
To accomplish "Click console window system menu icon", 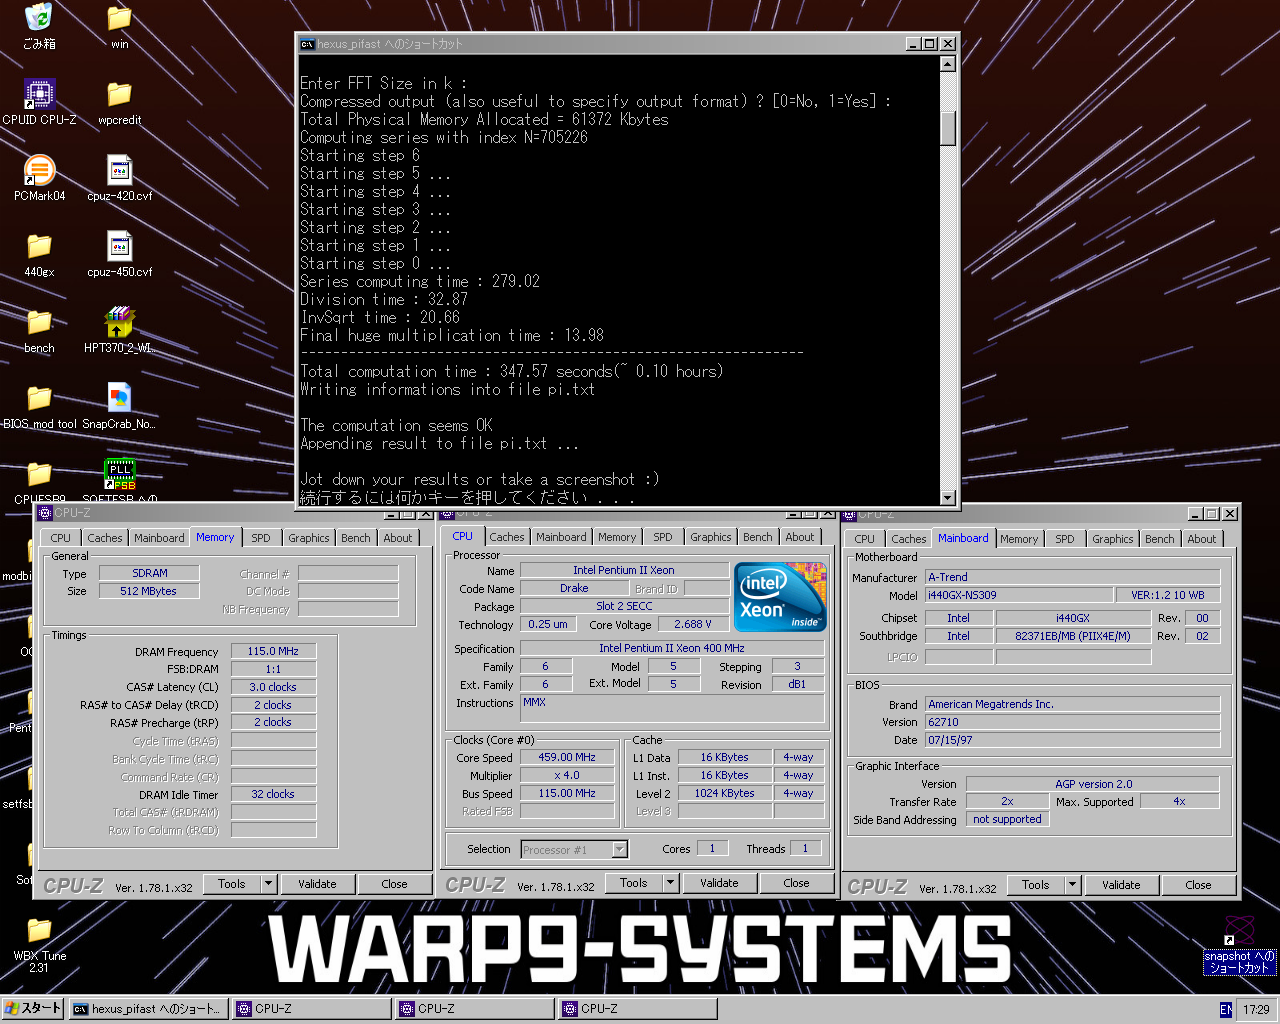I will [308, 44].
